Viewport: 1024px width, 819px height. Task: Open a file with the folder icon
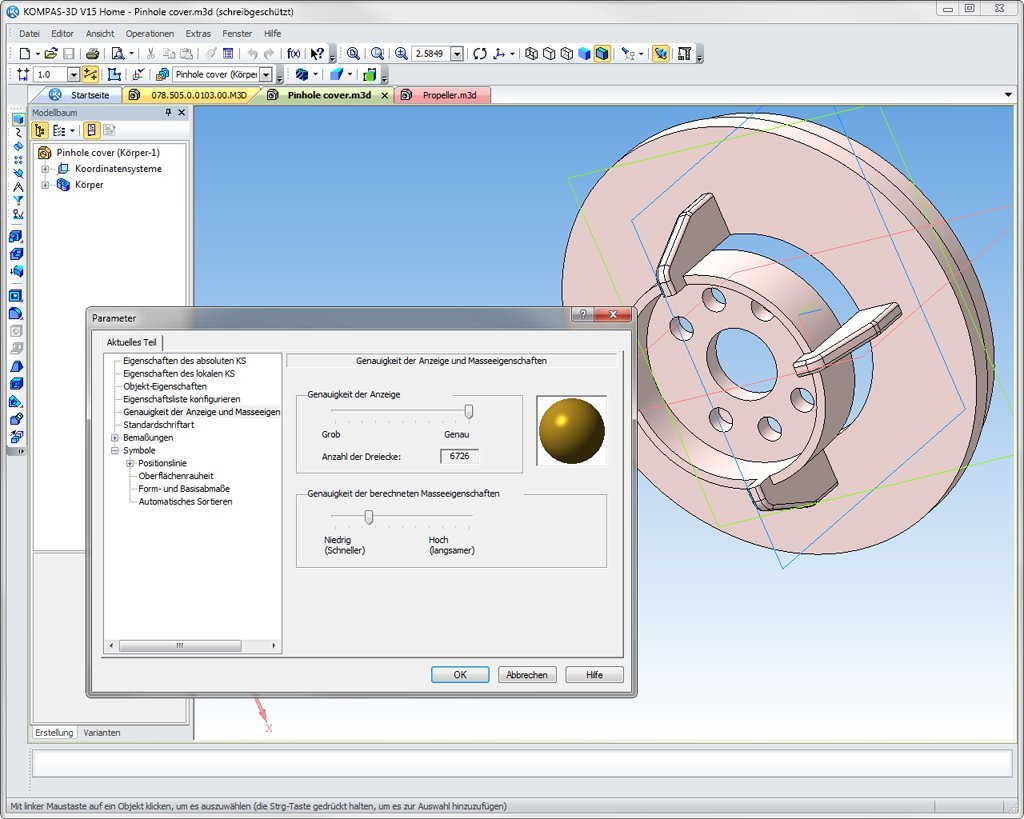click(x=50, y=54)
